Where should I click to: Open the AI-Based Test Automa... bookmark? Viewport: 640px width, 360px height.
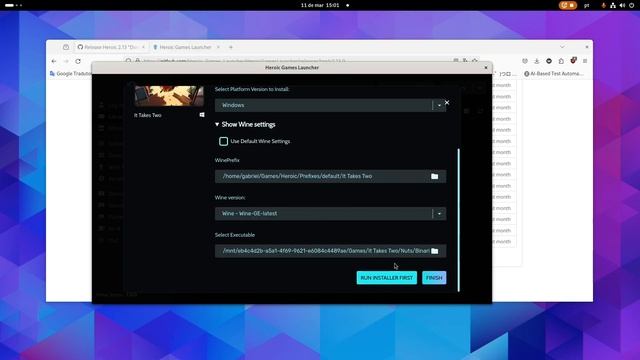point(554,74)
